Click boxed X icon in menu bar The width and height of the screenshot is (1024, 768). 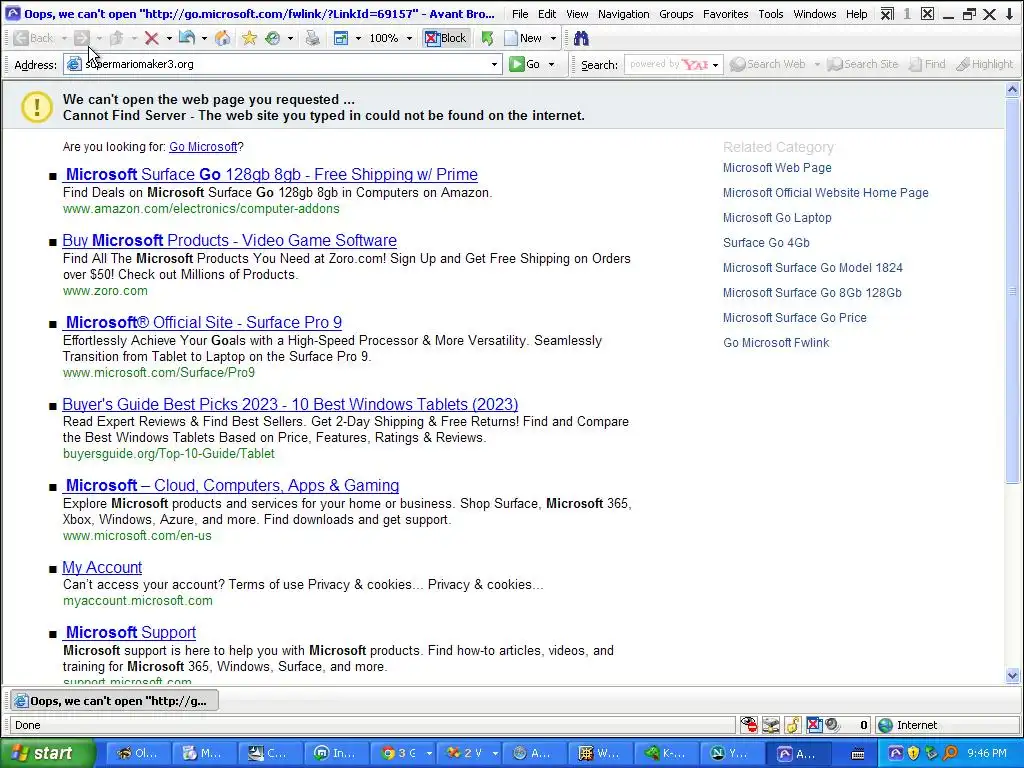tap(927, 14)
